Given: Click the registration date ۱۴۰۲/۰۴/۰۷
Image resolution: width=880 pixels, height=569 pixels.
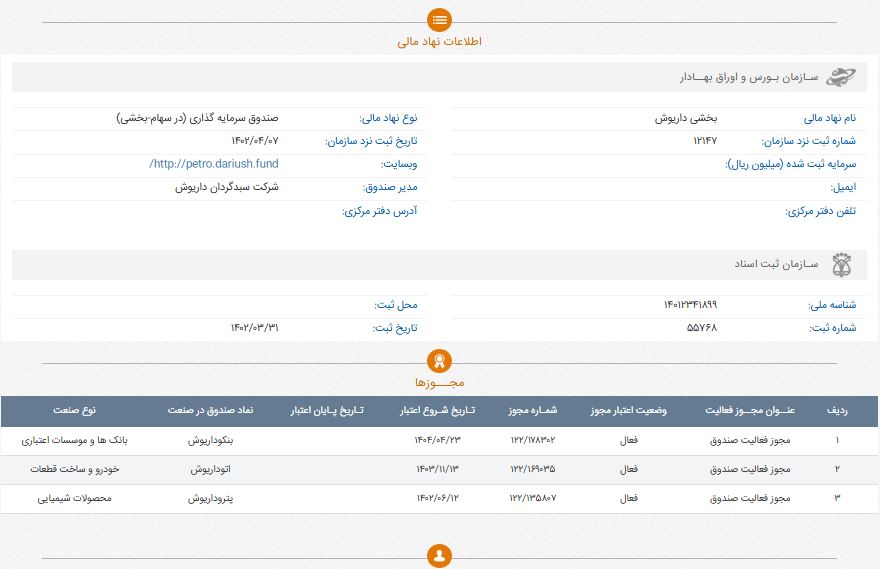Looking at the screenshot, I should tap(255, 141).
